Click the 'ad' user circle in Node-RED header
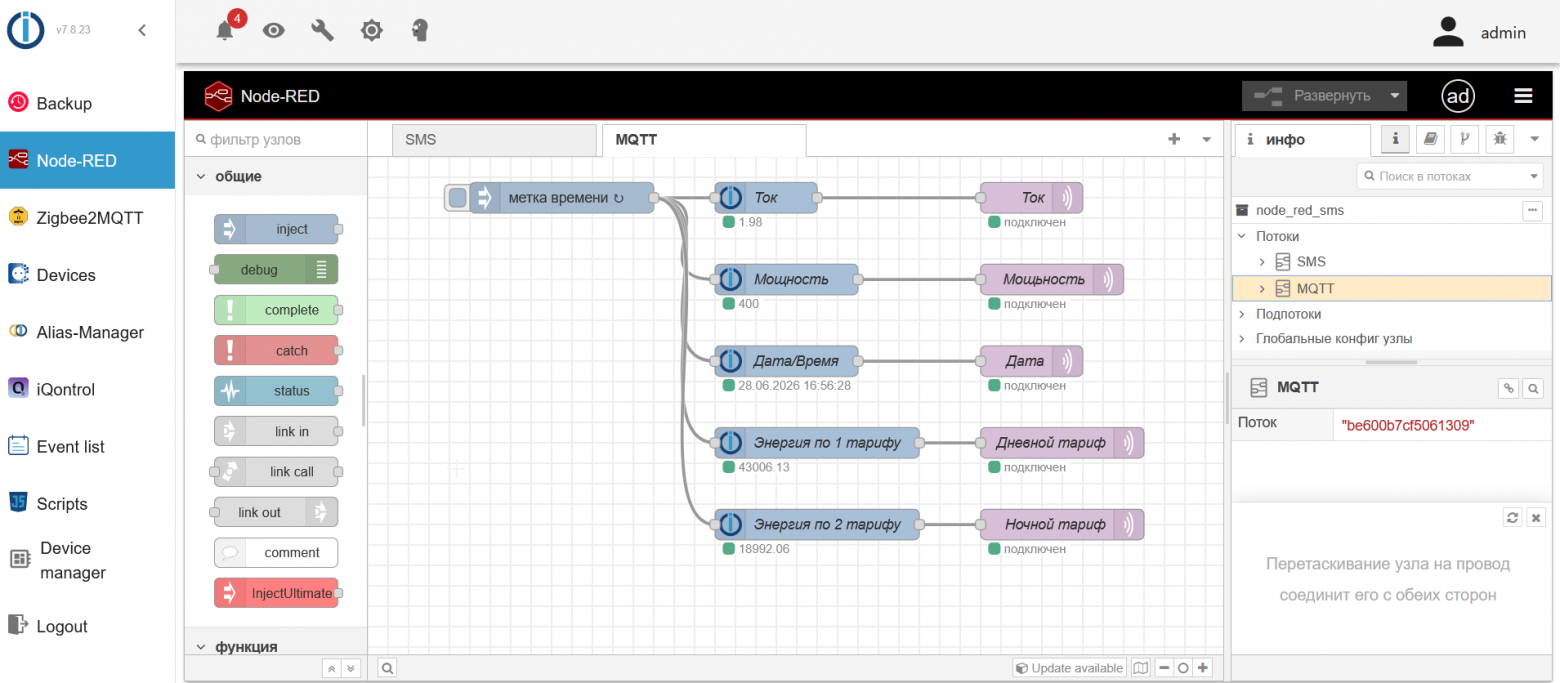1560x683 pixels. [x=1459, y=96]
